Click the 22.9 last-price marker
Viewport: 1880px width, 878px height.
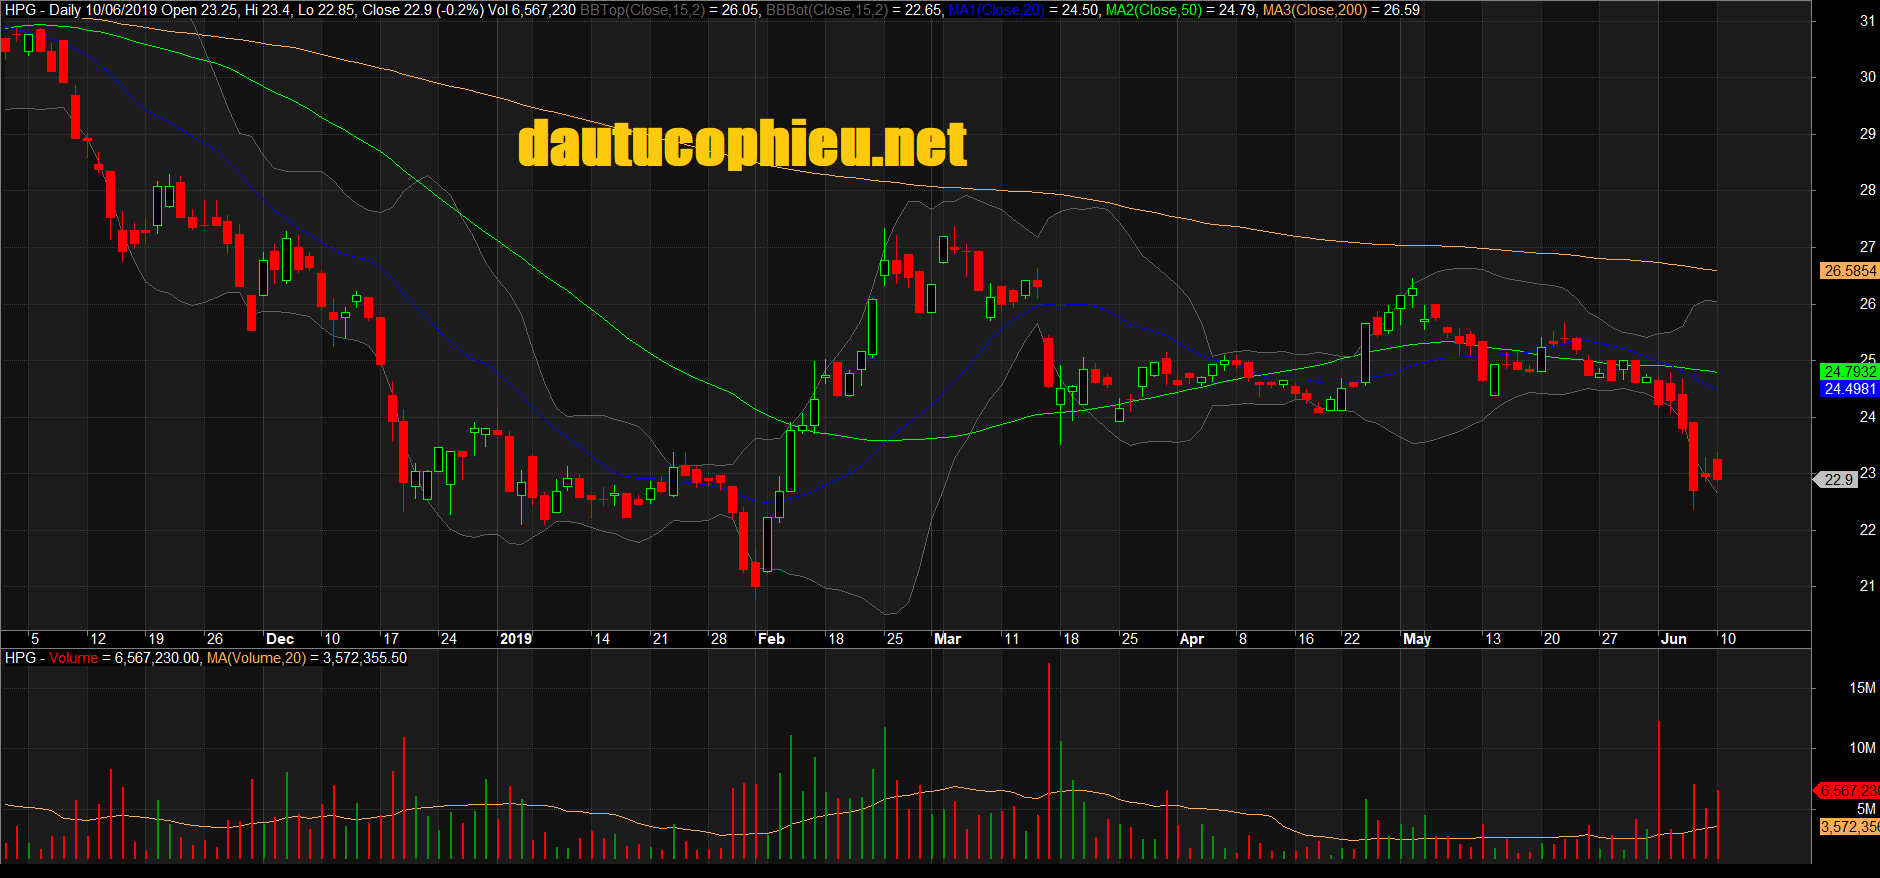pyautogui.click(x=1837, y=480)
